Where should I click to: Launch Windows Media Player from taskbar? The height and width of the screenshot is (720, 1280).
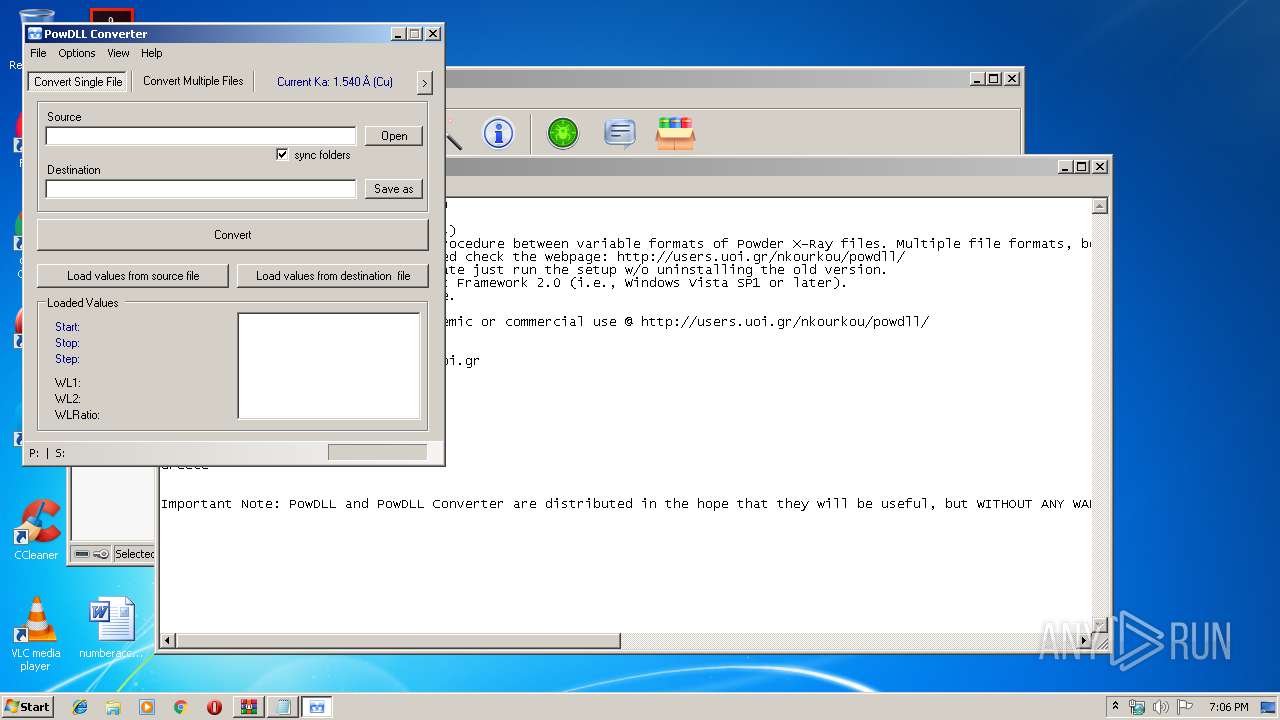pos(147,707)
